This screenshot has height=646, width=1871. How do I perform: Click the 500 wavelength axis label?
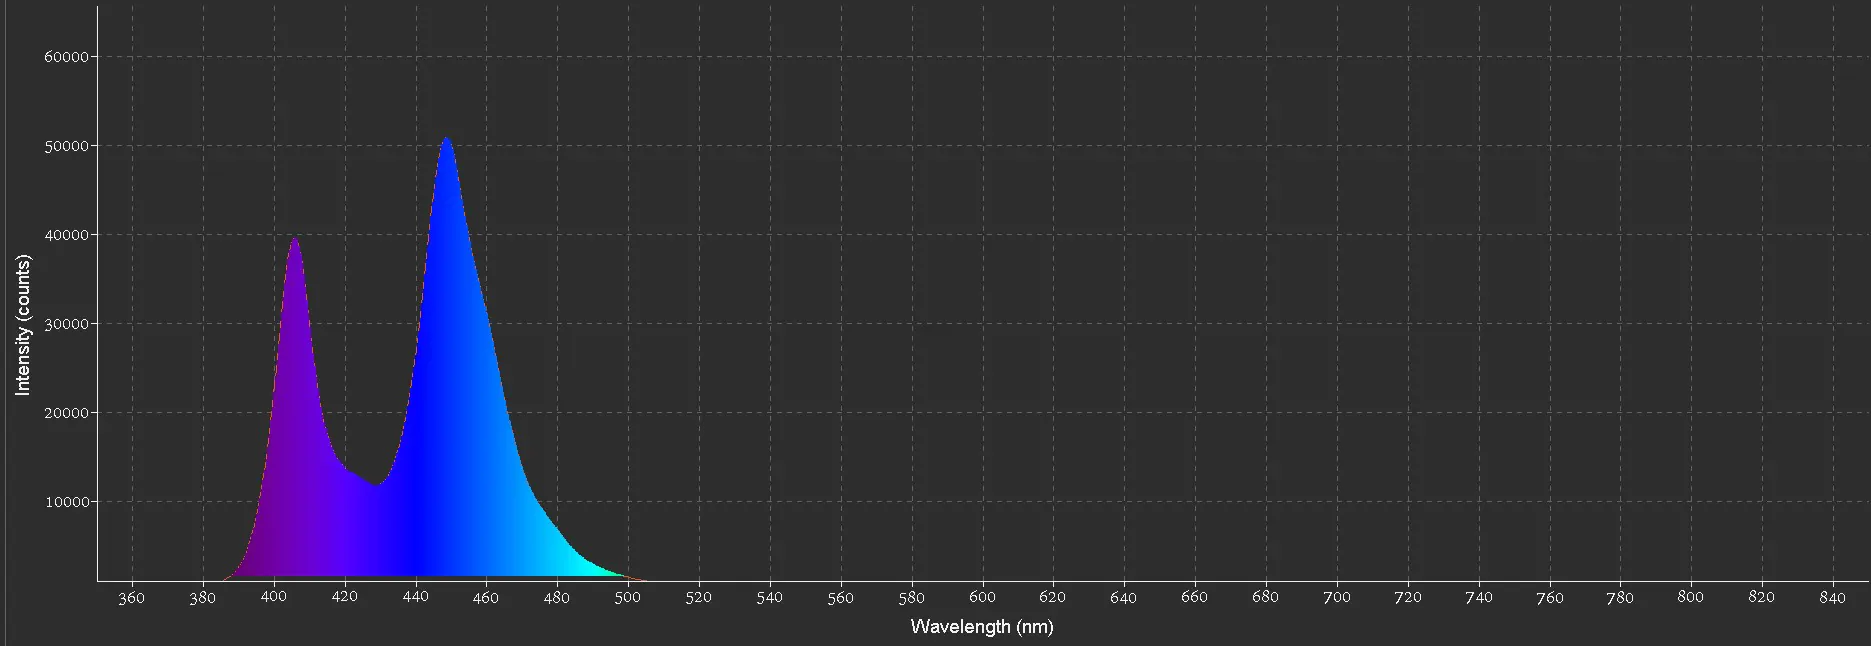(627, 598)
